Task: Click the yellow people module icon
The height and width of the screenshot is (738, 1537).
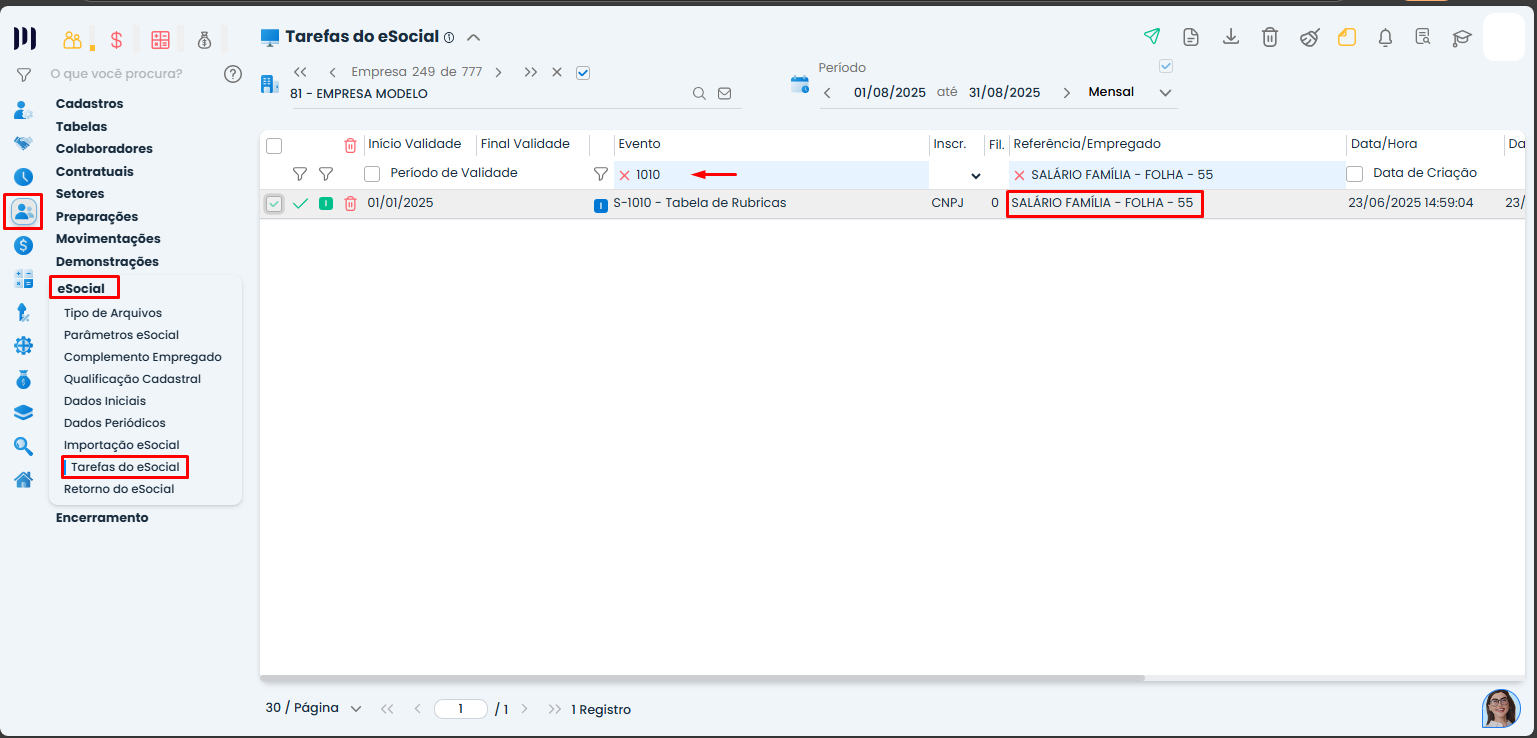Action: (72, 40)
